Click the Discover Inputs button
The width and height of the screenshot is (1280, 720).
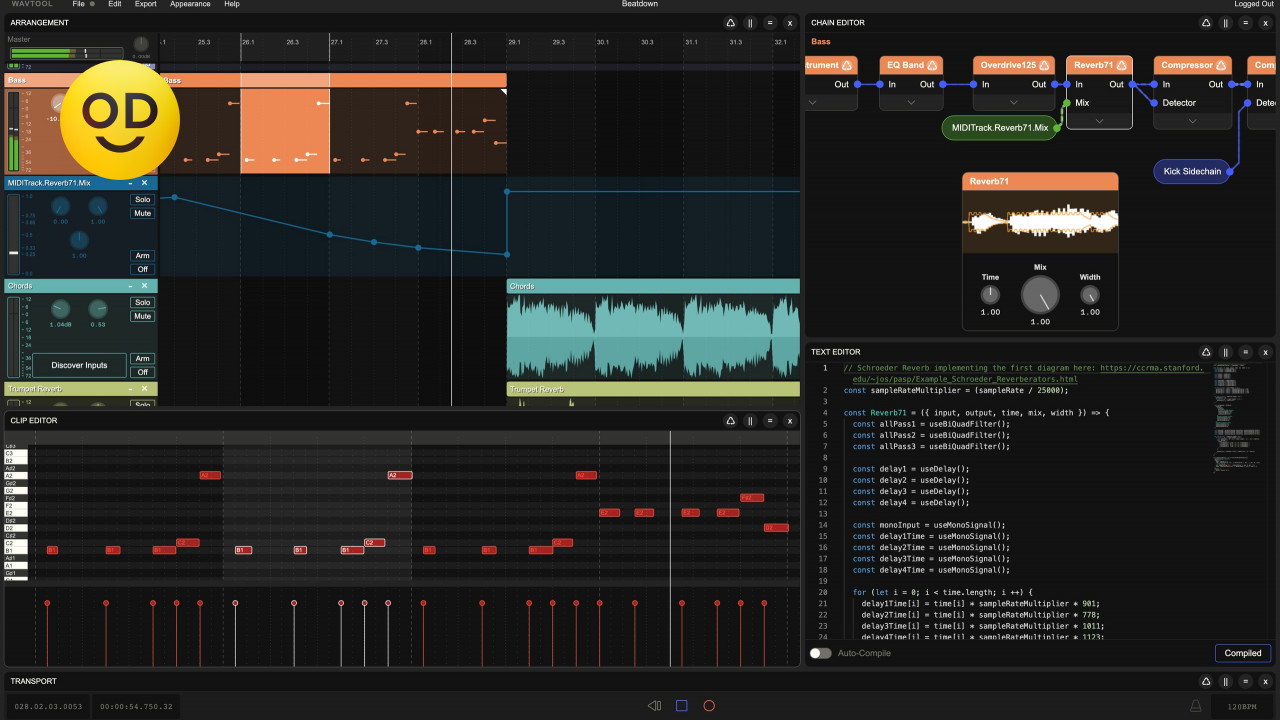click(79, 365)
